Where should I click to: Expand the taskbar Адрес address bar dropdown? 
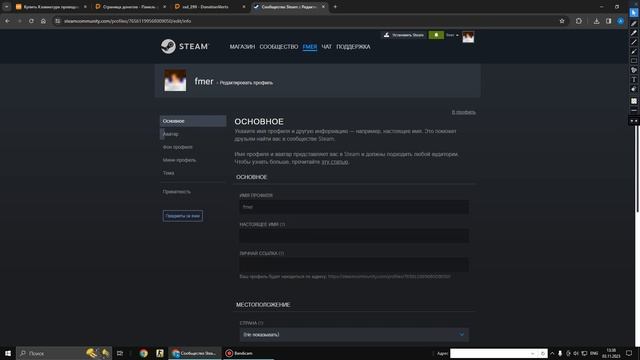tap(533, 353)
